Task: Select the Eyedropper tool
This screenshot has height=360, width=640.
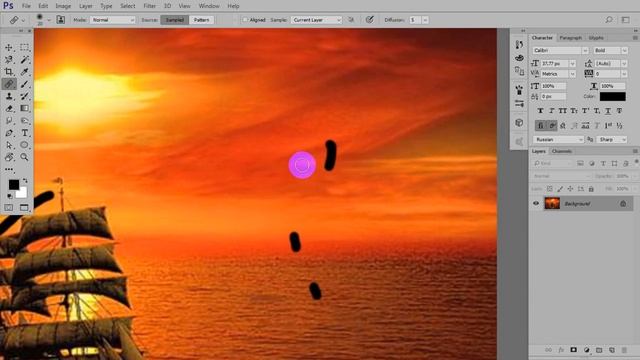Action: point(24,72)
